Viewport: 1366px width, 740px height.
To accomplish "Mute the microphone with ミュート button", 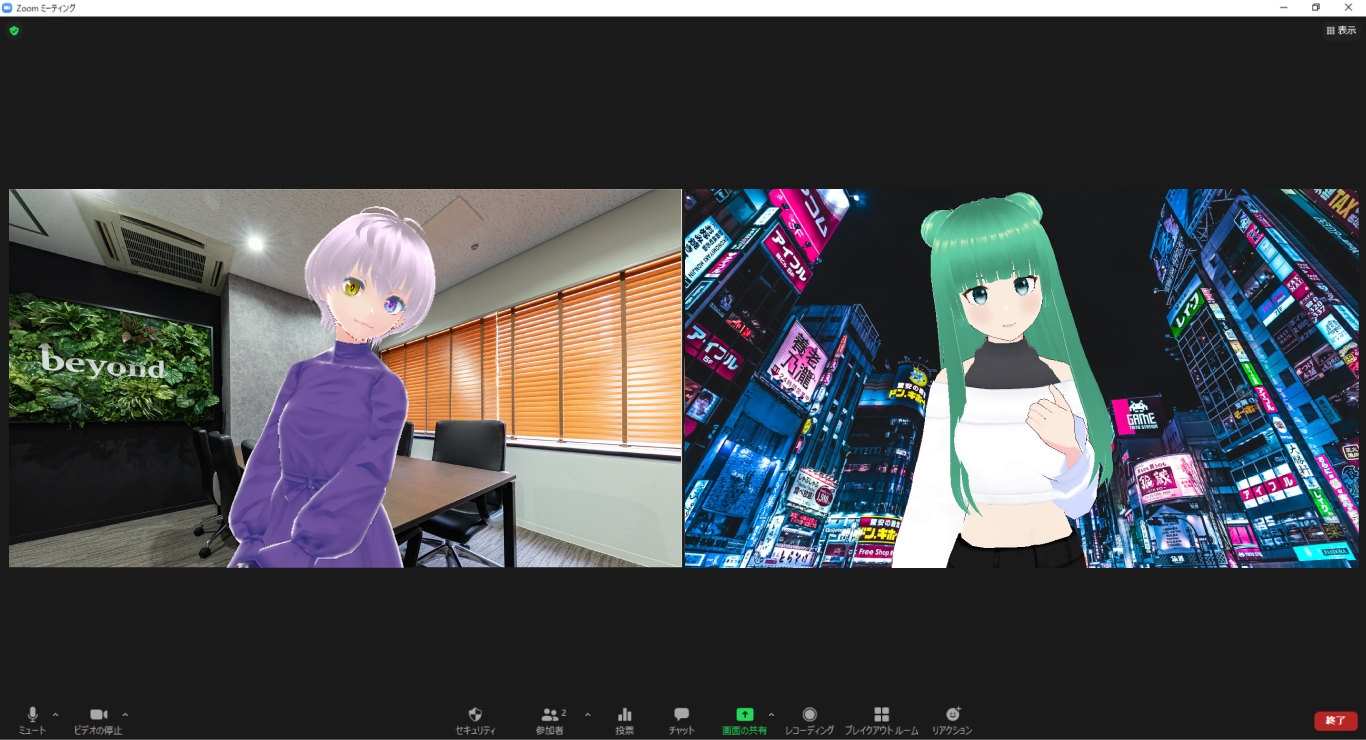I will [32, 720].
